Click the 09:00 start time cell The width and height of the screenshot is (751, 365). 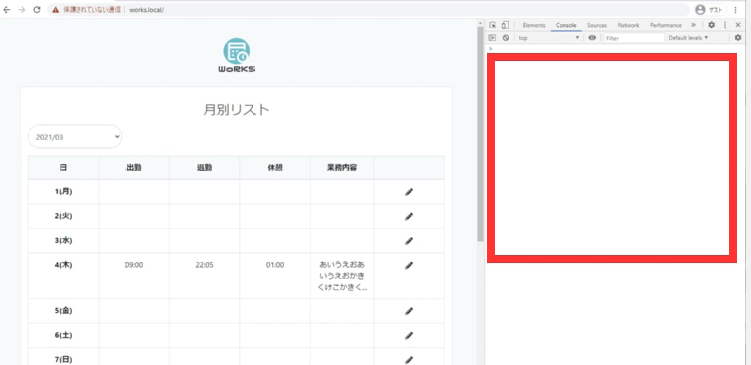click(134, 276)
